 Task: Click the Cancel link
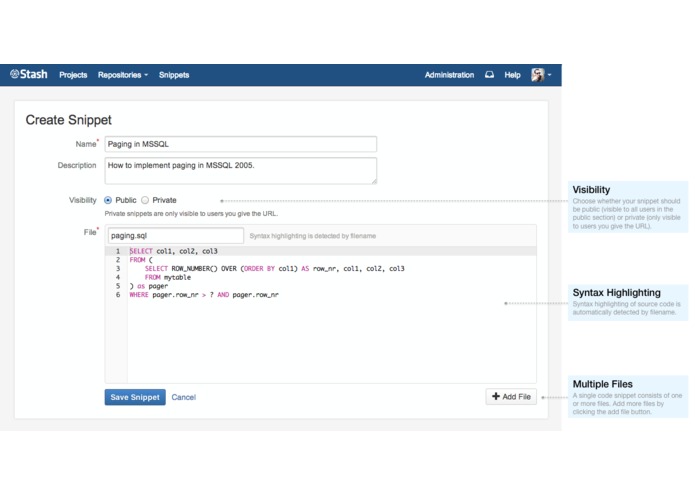point(184,397)
